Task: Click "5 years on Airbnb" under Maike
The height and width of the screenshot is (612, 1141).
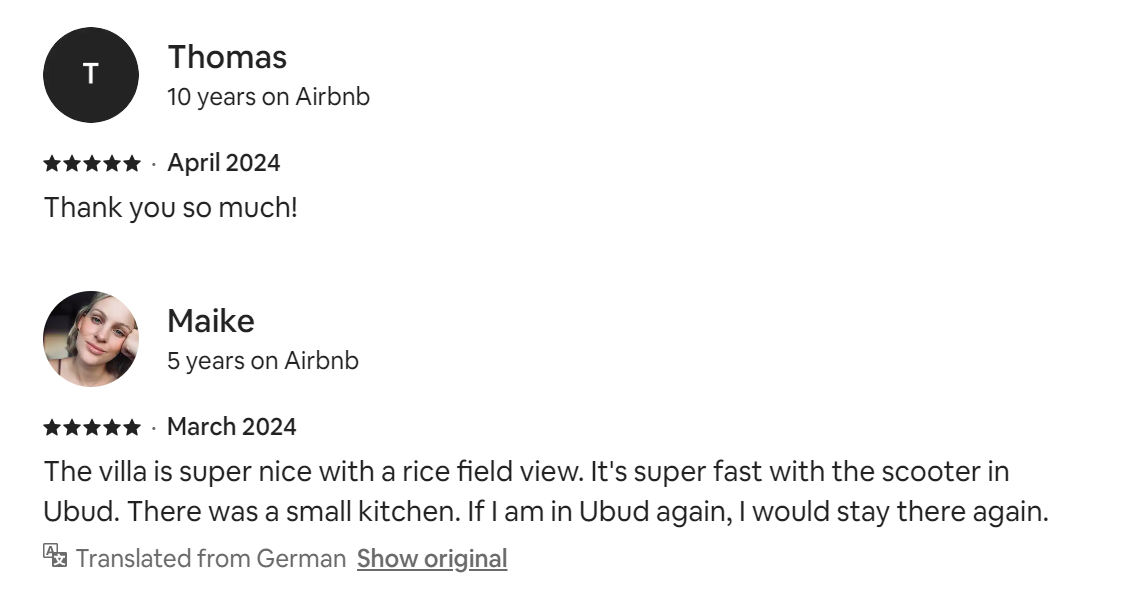Action: tap(262, 361)
